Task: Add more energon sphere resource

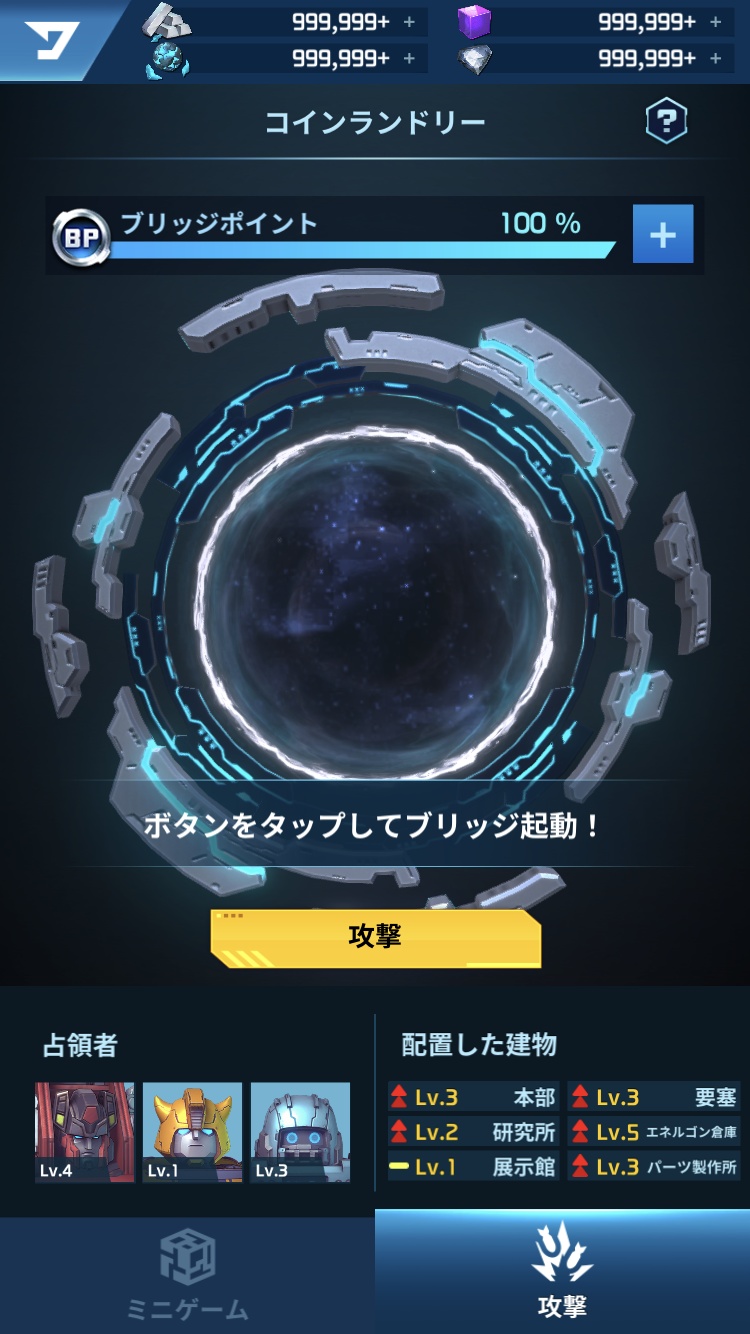Action: tap(409, 59)
